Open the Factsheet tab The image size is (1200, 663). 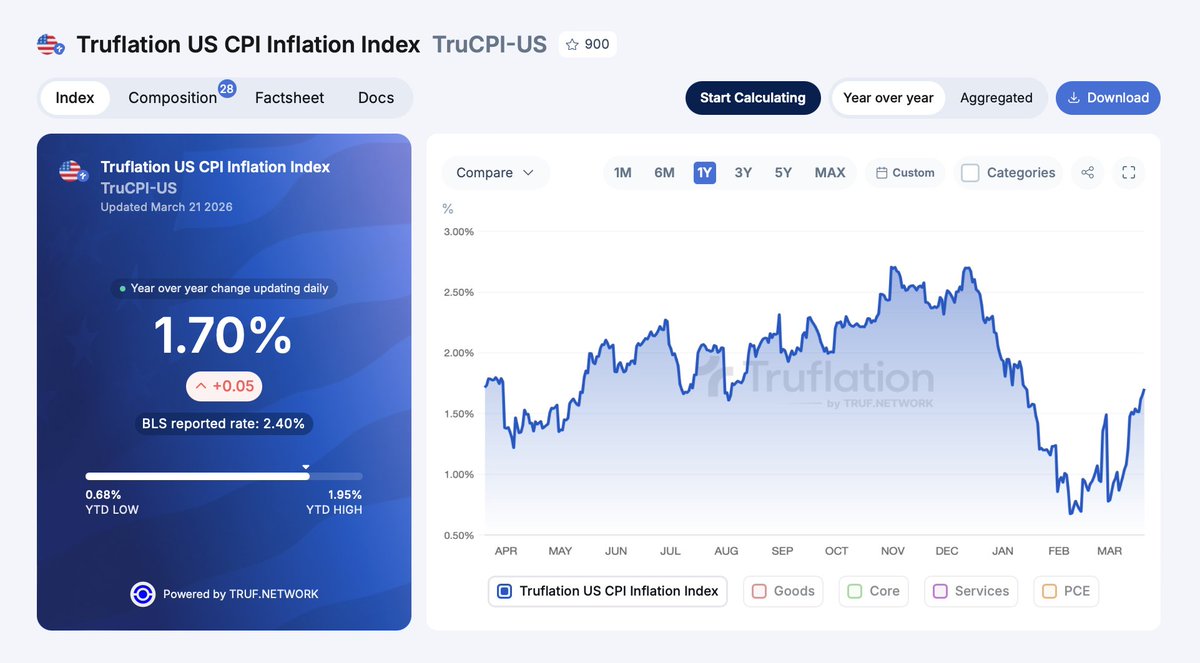coord(290,98)
